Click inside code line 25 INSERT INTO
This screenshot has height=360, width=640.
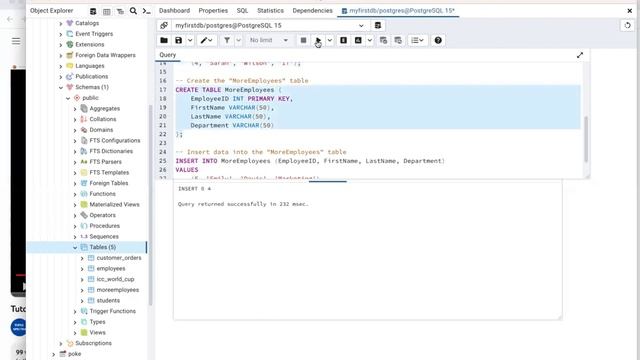click(x=310, y=161)
